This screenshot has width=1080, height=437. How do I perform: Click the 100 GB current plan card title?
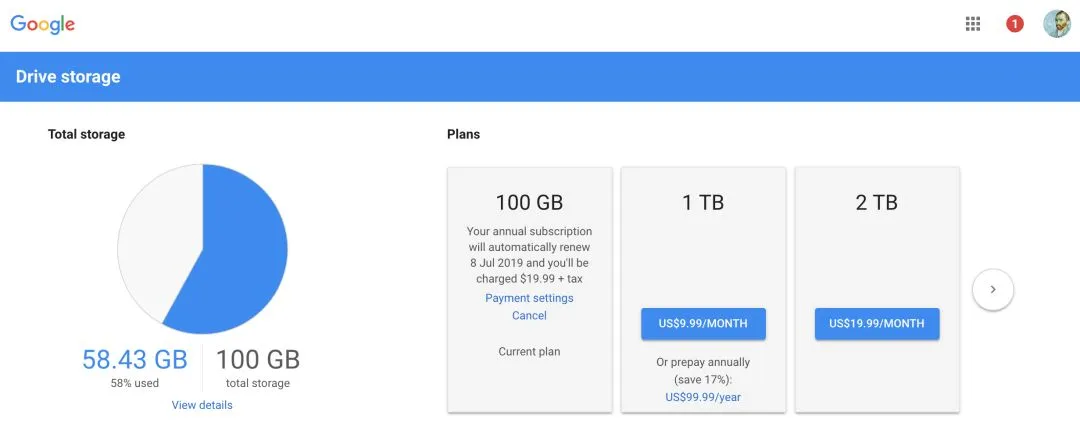pos(529,202)
